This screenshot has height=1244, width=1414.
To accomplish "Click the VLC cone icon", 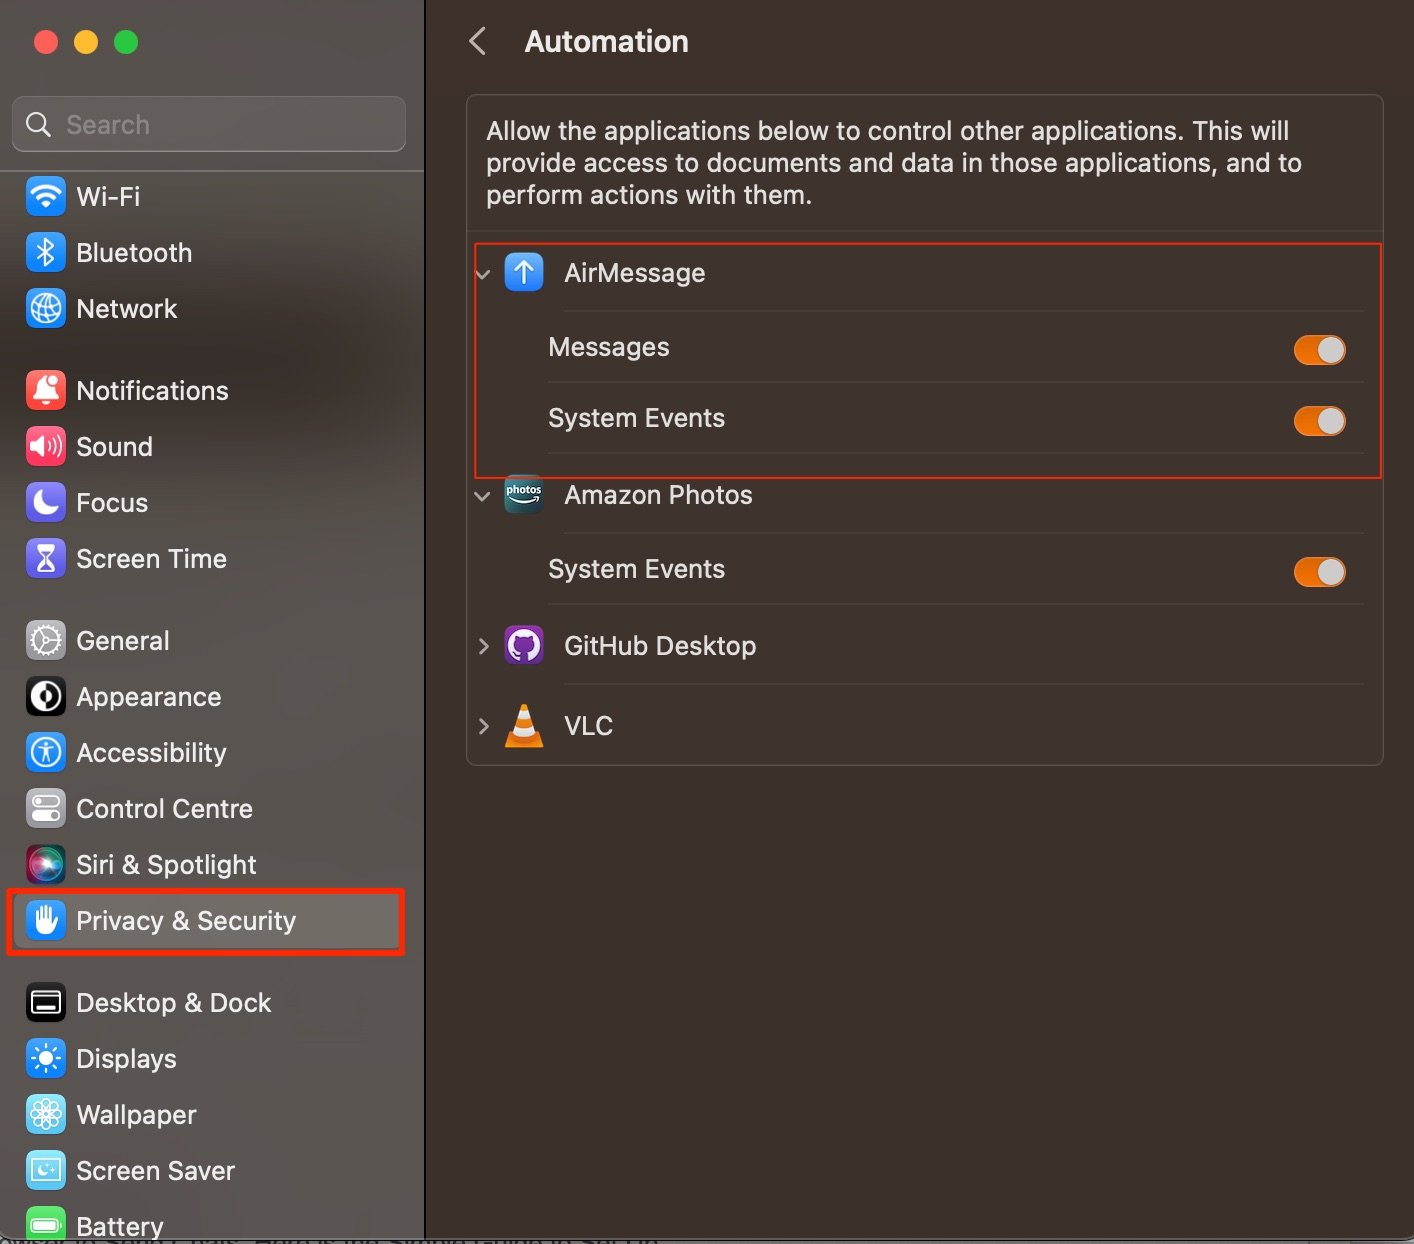I will [x=524, y=726].
